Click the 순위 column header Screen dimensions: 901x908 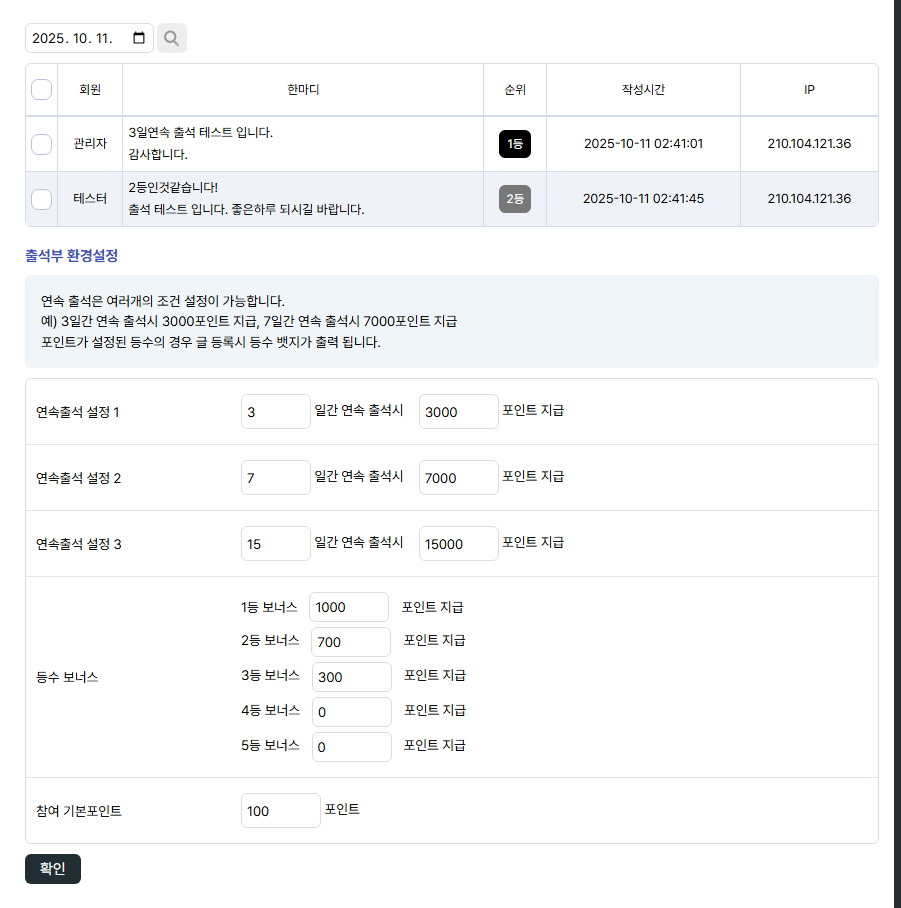click(515, 90)
